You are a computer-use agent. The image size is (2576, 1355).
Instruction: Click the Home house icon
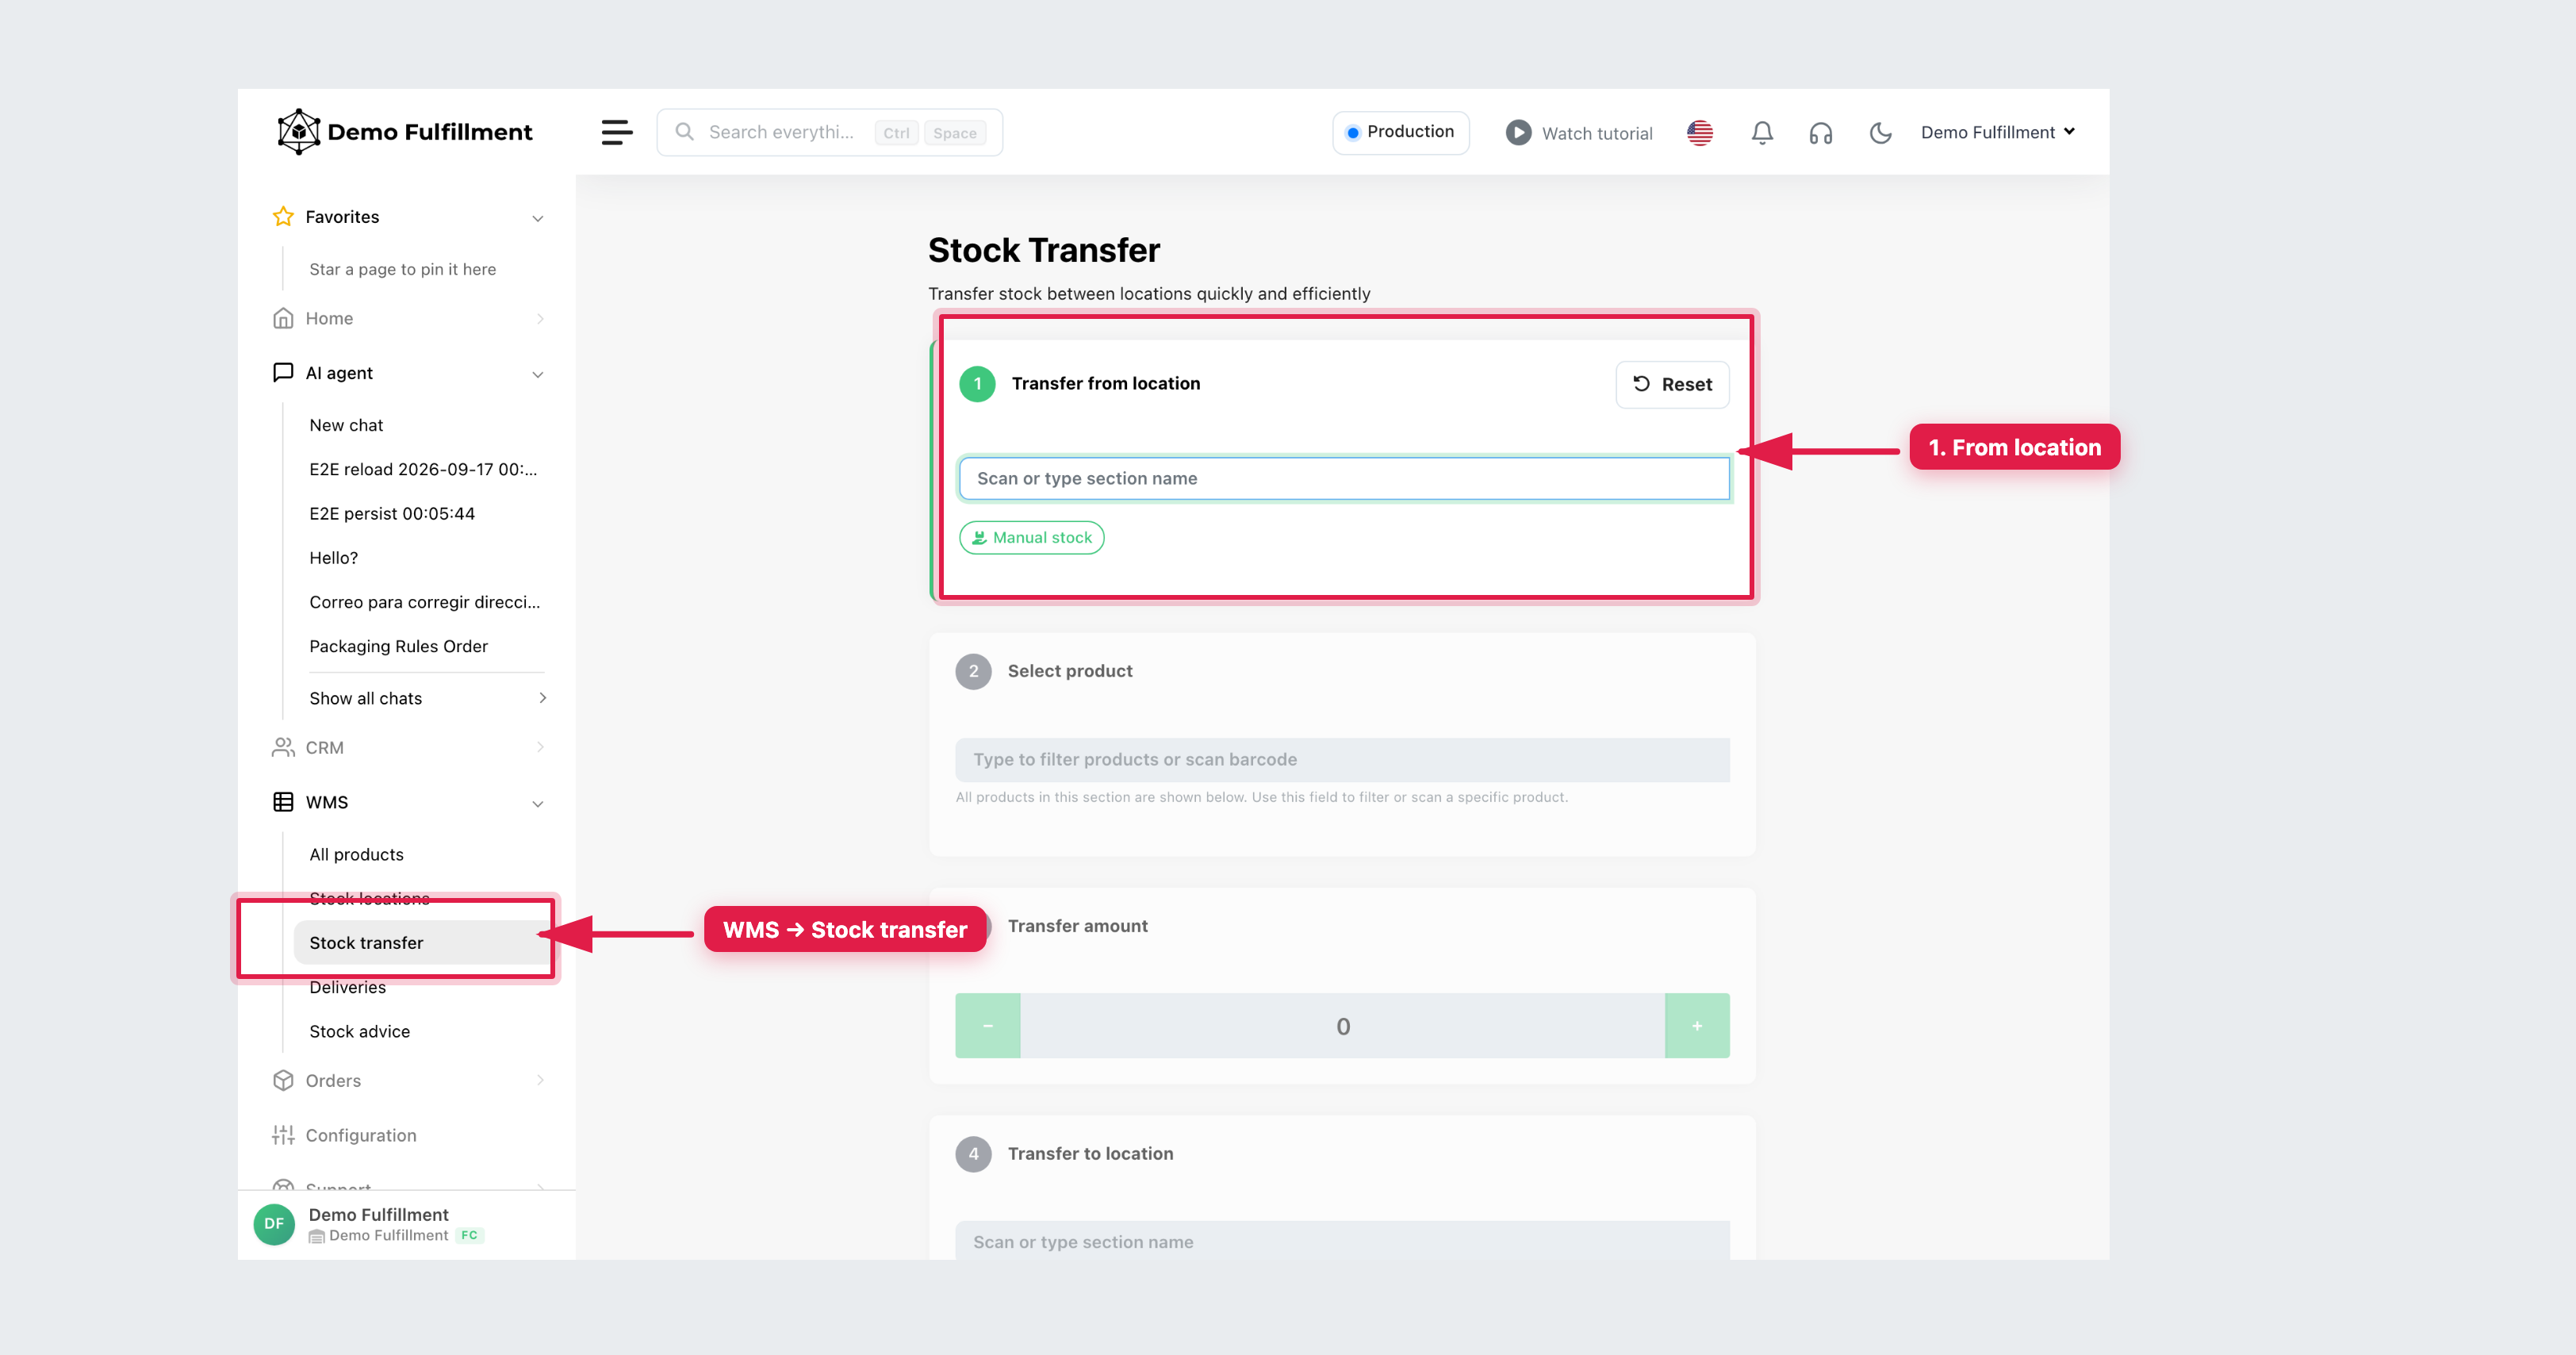[x=283, y=318]
